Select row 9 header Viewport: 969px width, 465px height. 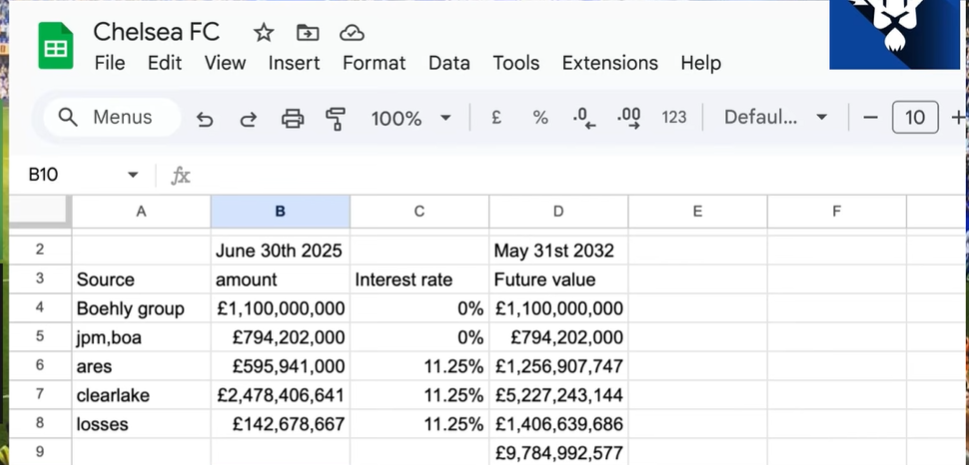click(x=40, y=451)
